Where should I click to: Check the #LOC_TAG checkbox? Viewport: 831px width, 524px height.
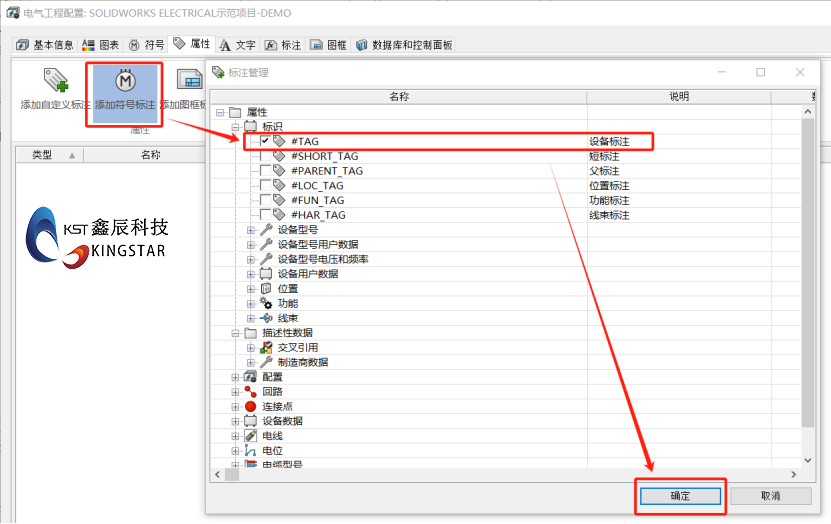pyautogui.click(x=265, y=186)
